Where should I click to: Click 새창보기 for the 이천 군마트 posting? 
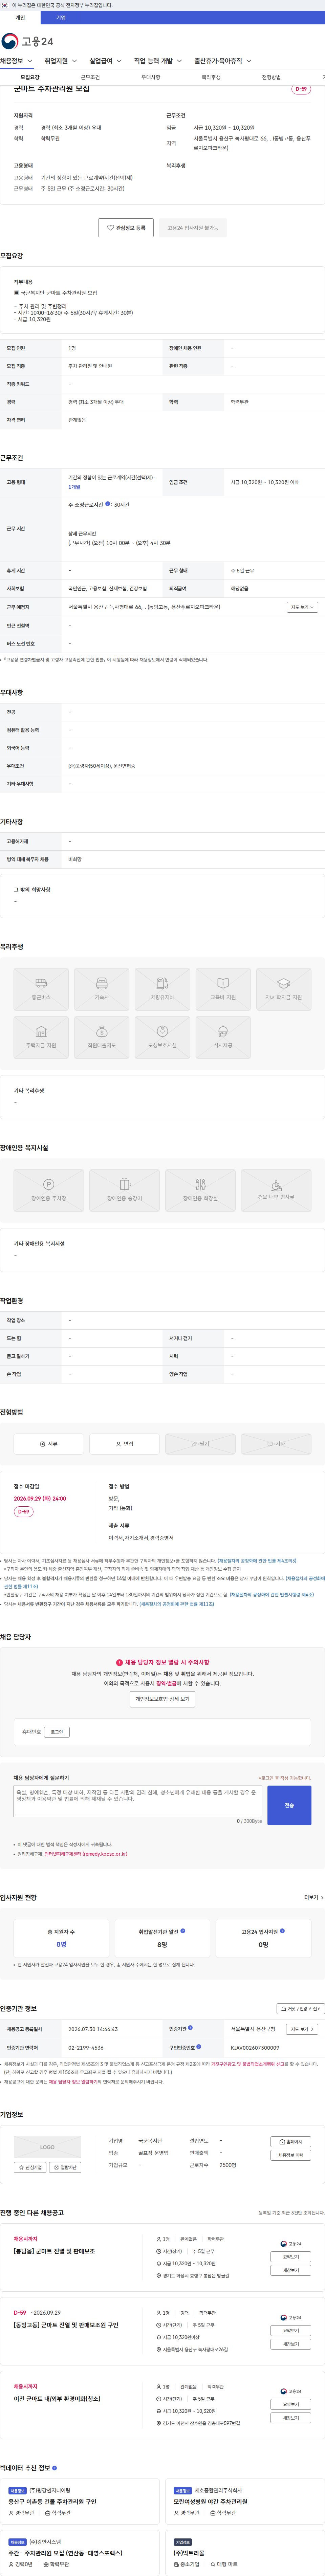point(291,2418)
